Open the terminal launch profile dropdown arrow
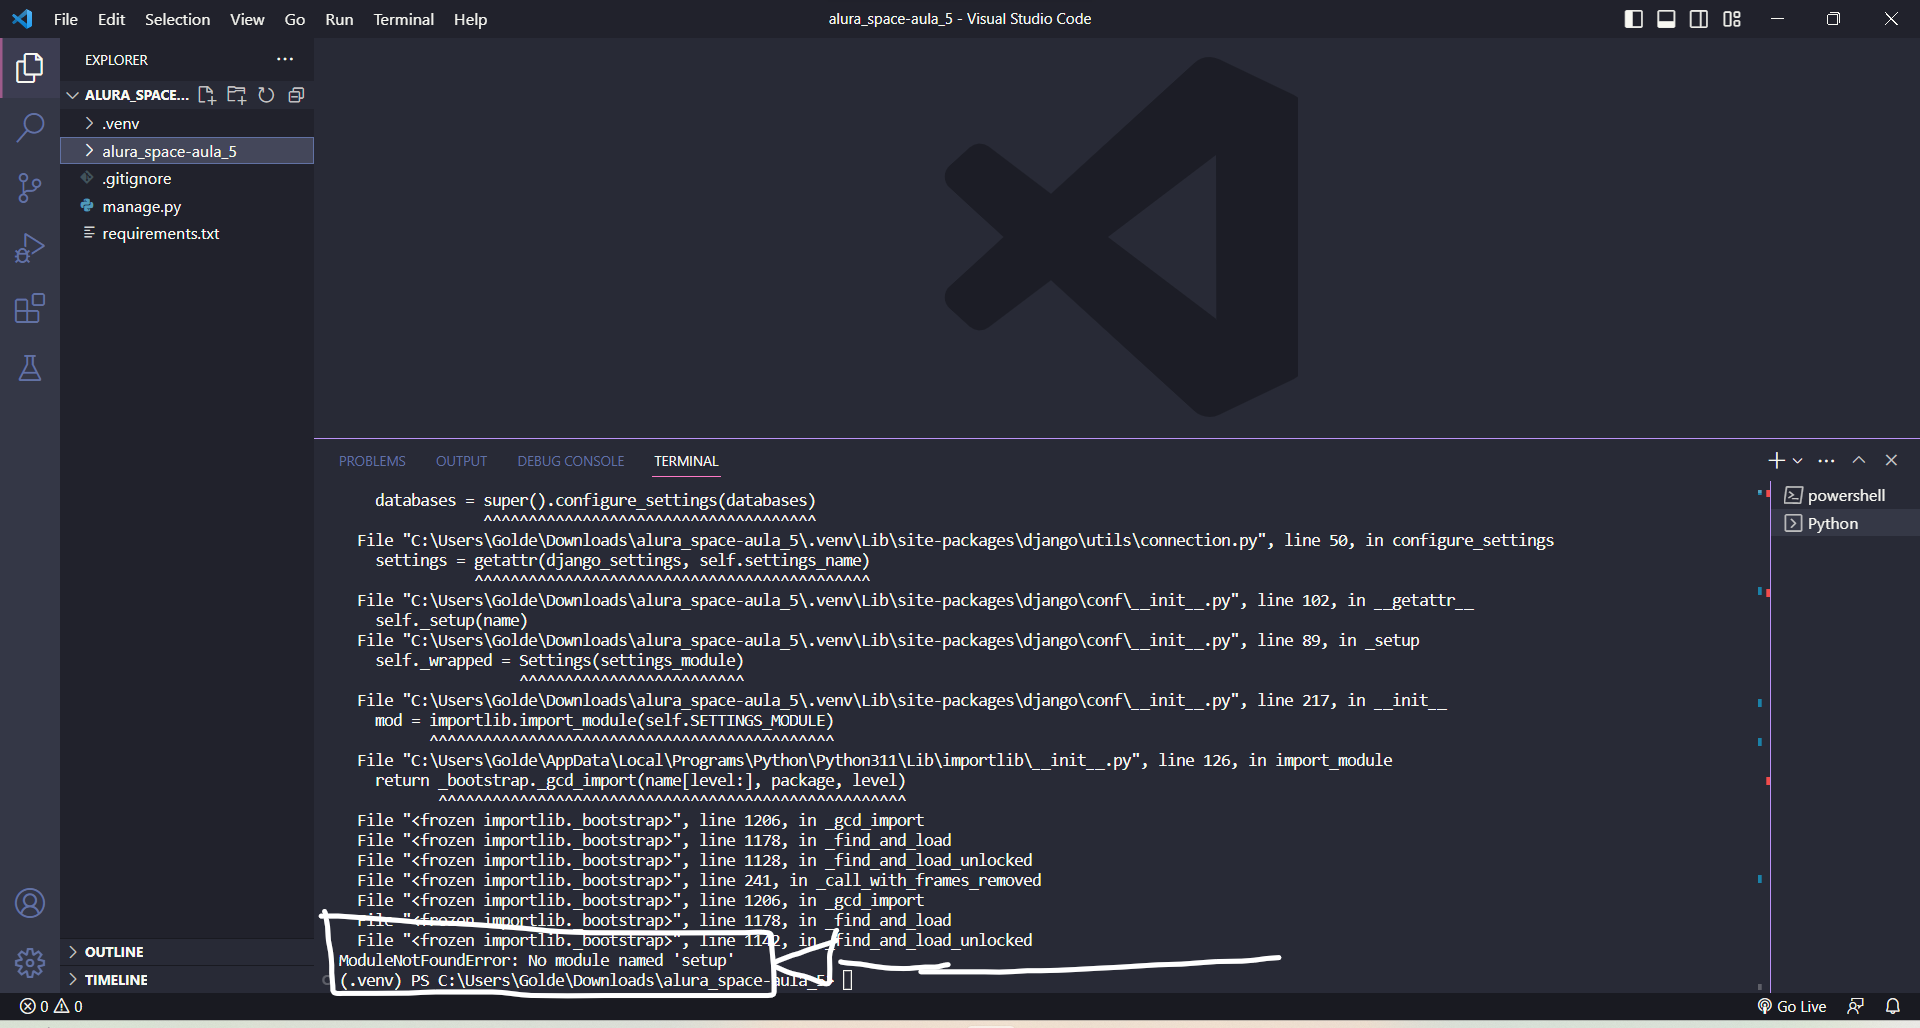This screenshot has width=1920, height=1028. pos(1797,461)
